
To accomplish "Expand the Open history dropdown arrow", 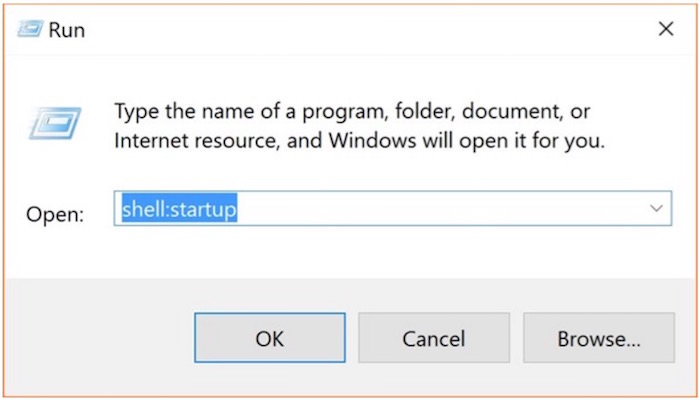I will tap(656, 209).
